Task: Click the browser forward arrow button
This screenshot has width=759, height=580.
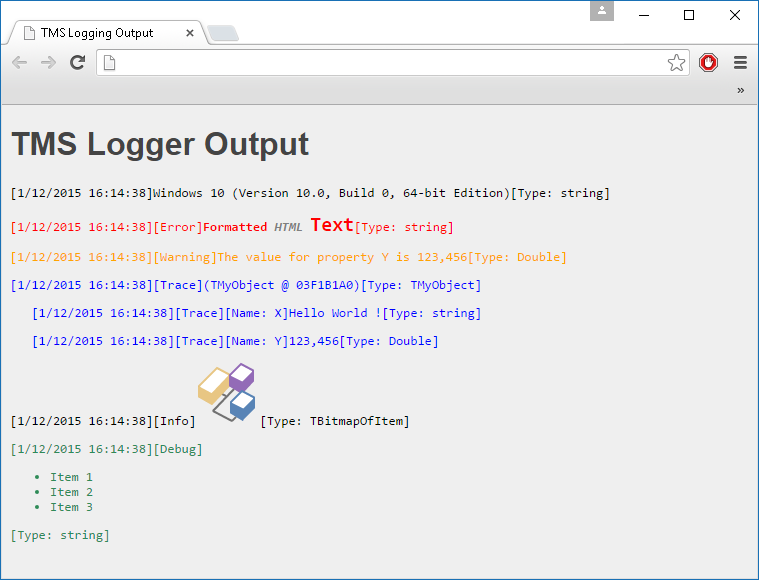Action: pos(48,63)
